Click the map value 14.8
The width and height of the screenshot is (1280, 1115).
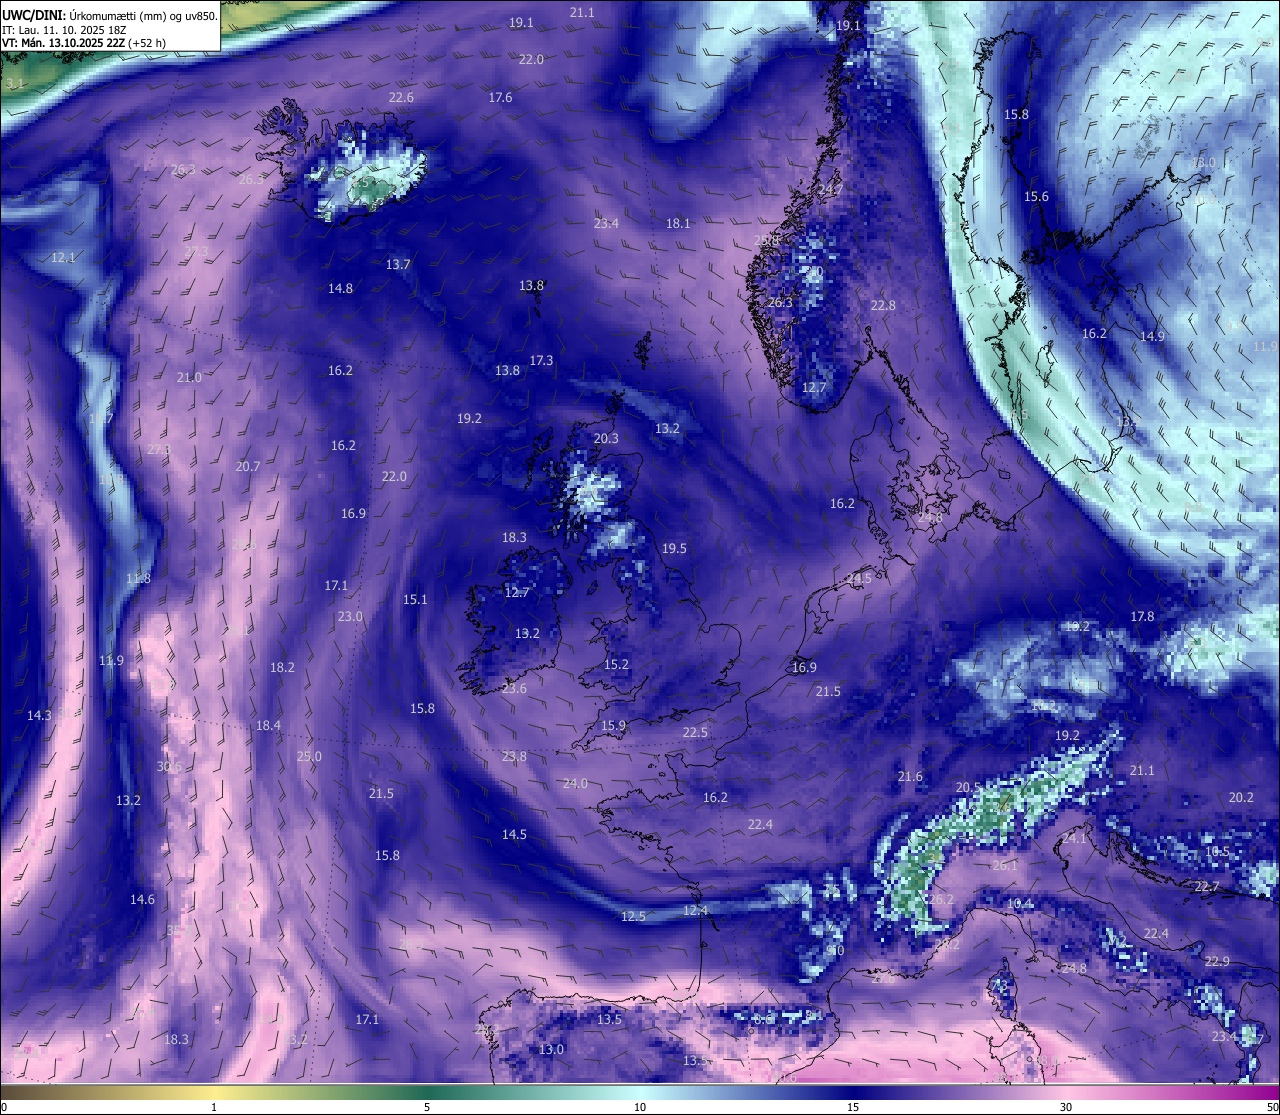(x=340, y=288)
